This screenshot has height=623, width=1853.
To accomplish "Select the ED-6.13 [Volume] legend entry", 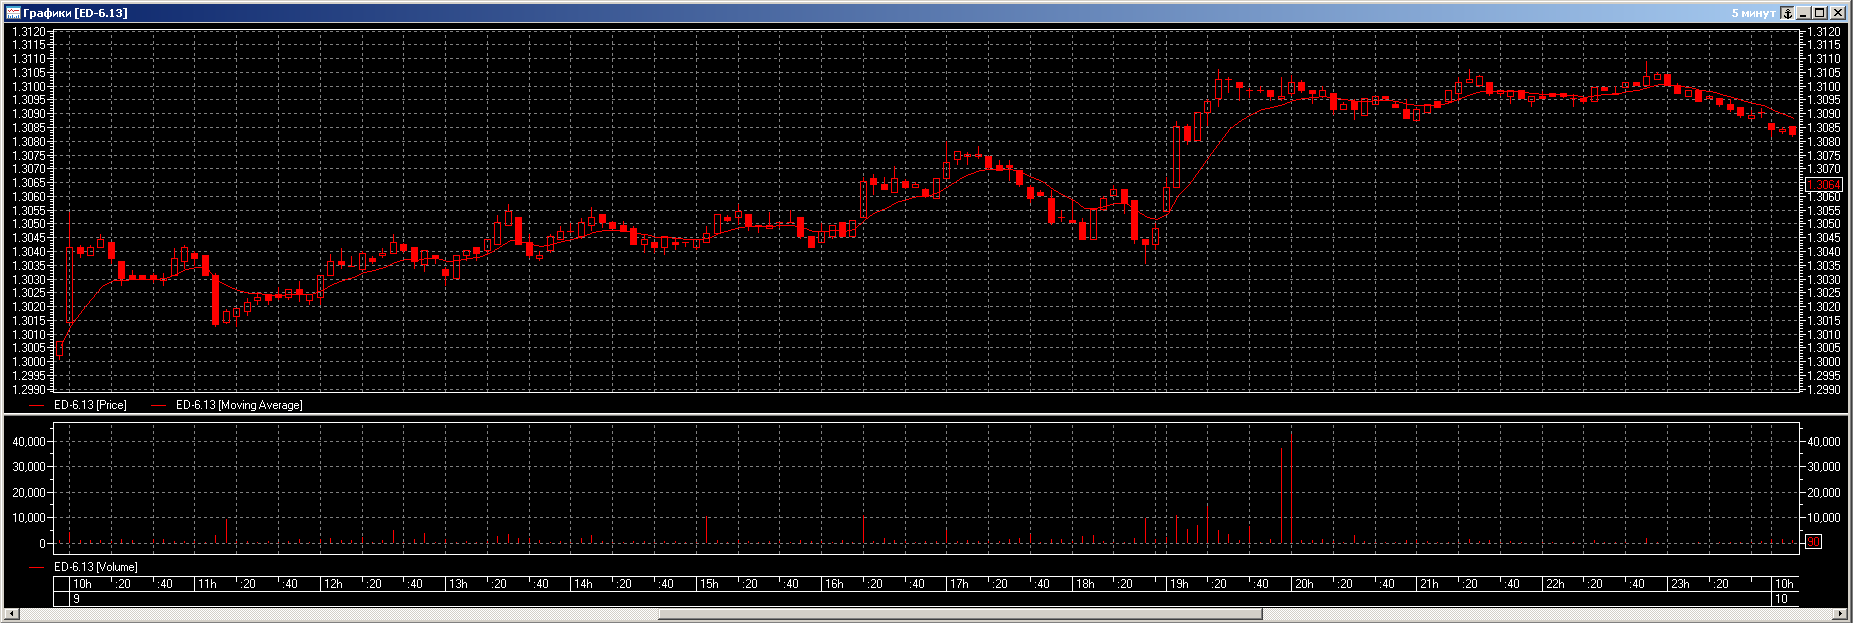I will coord(95,567).
